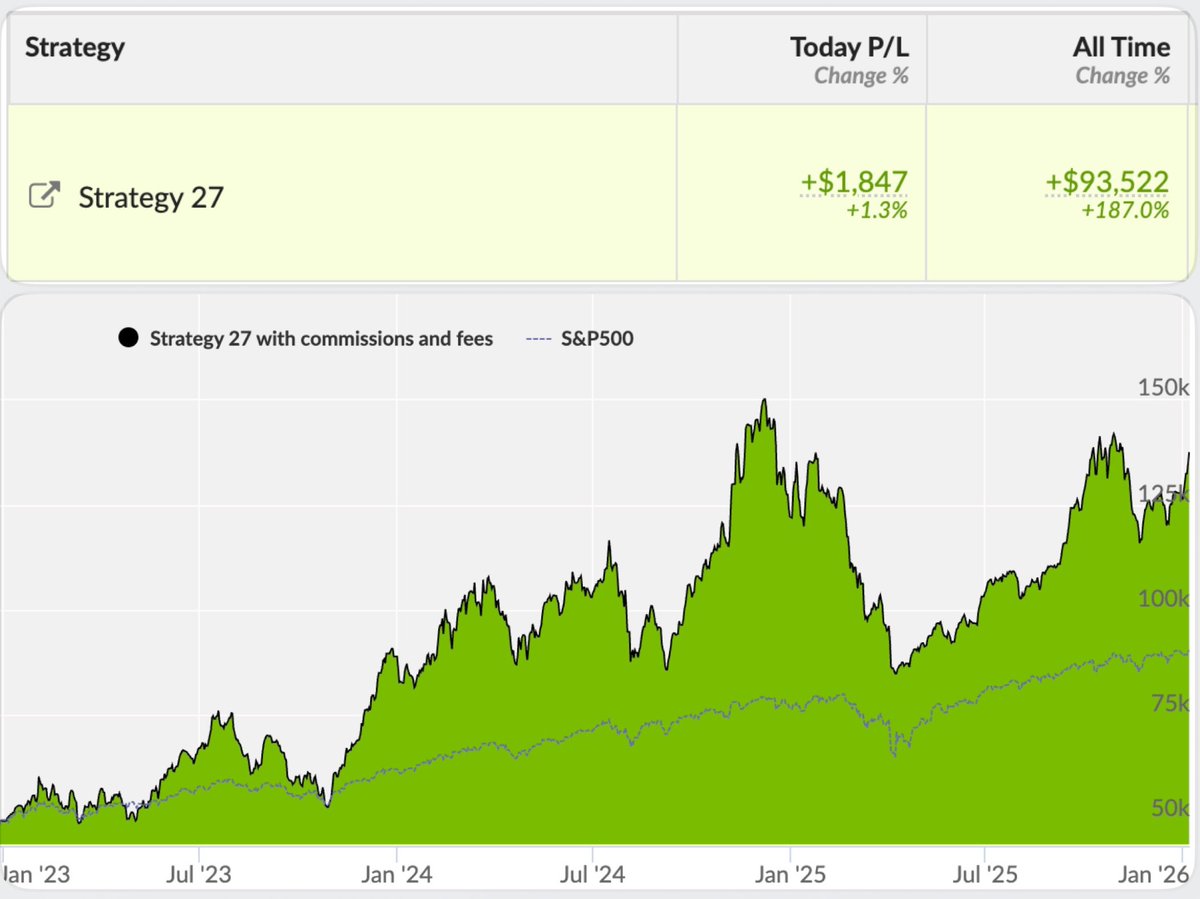Toggle the Strategy 27 series via its legend
This screenshot has height=899, width=1200.
point(320,338)
